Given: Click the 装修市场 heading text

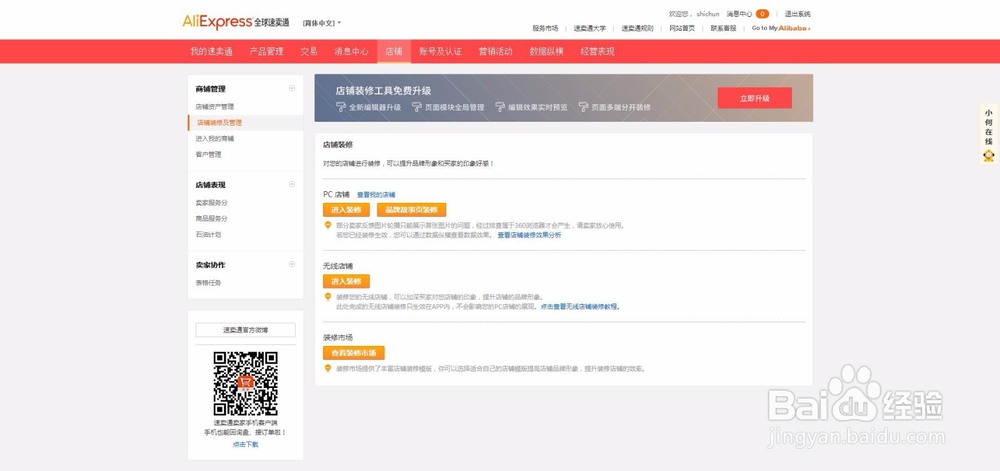Looking at the screenshot, I should (x=338, y=337).
